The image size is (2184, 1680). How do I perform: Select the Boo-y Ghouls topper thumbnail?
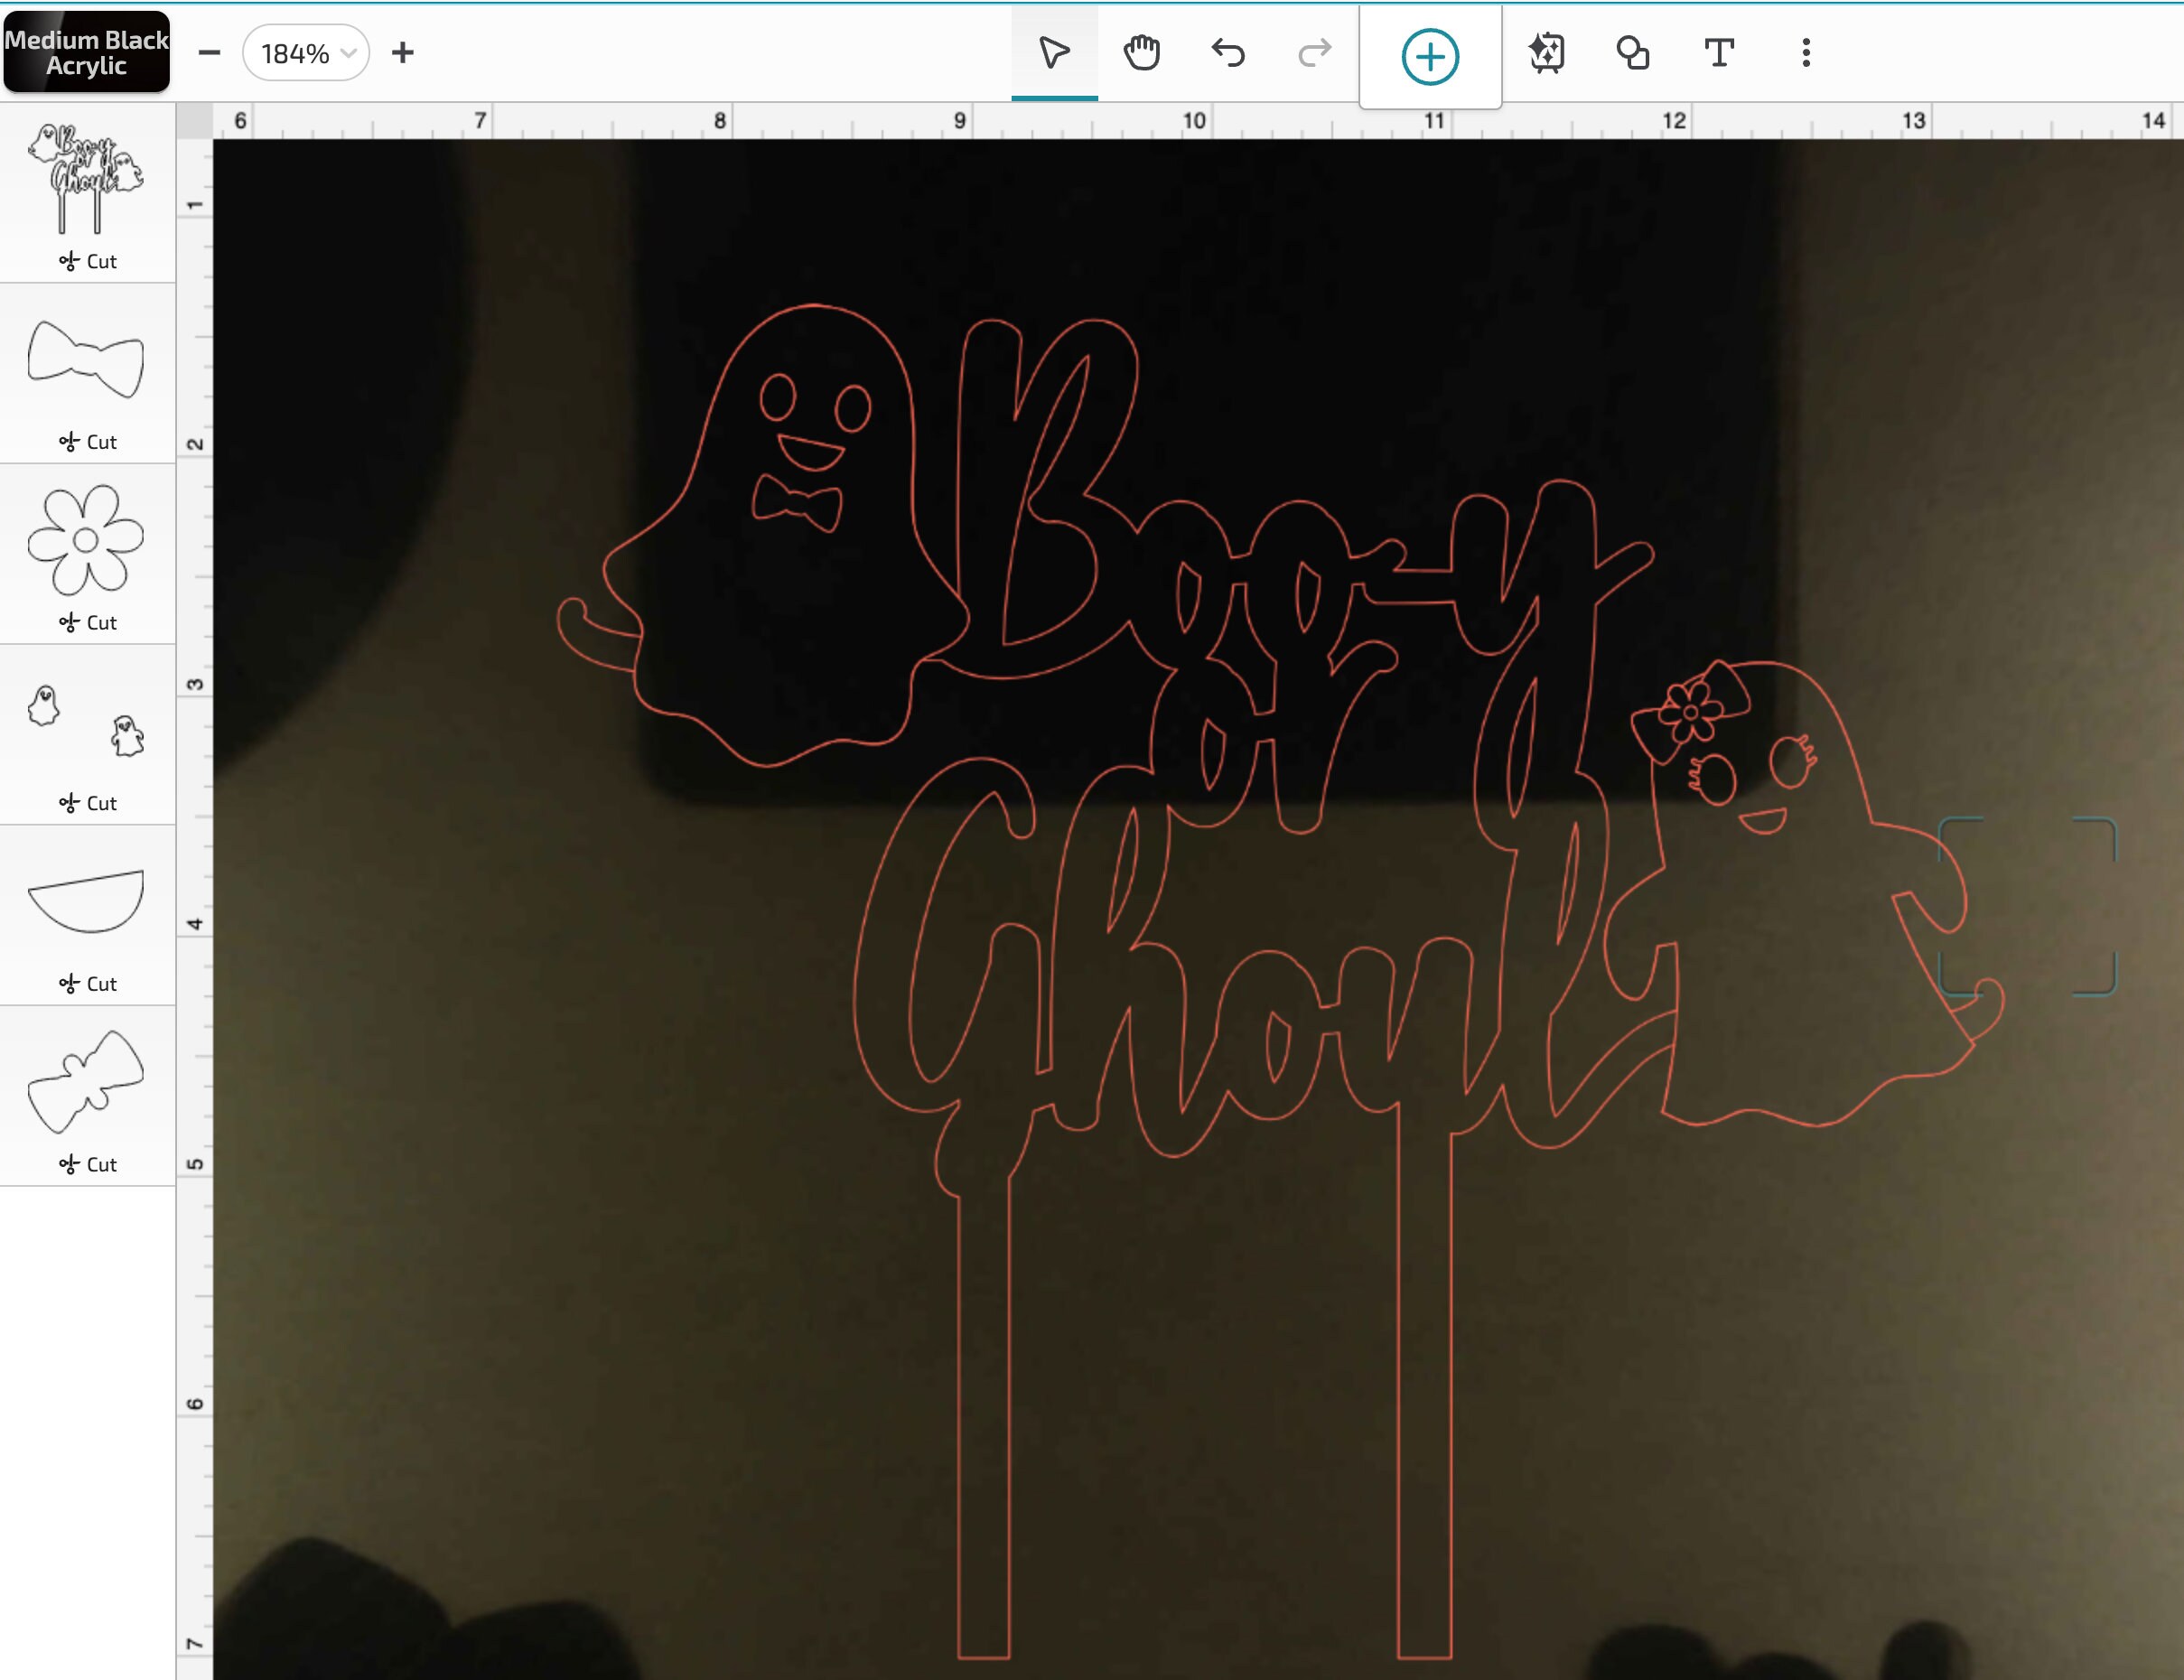(86, 178)
